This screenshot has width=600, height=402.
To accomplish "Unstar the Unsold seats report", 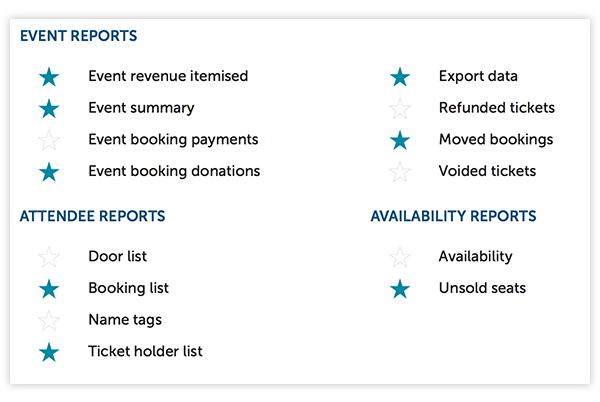I will coord(400,289).
